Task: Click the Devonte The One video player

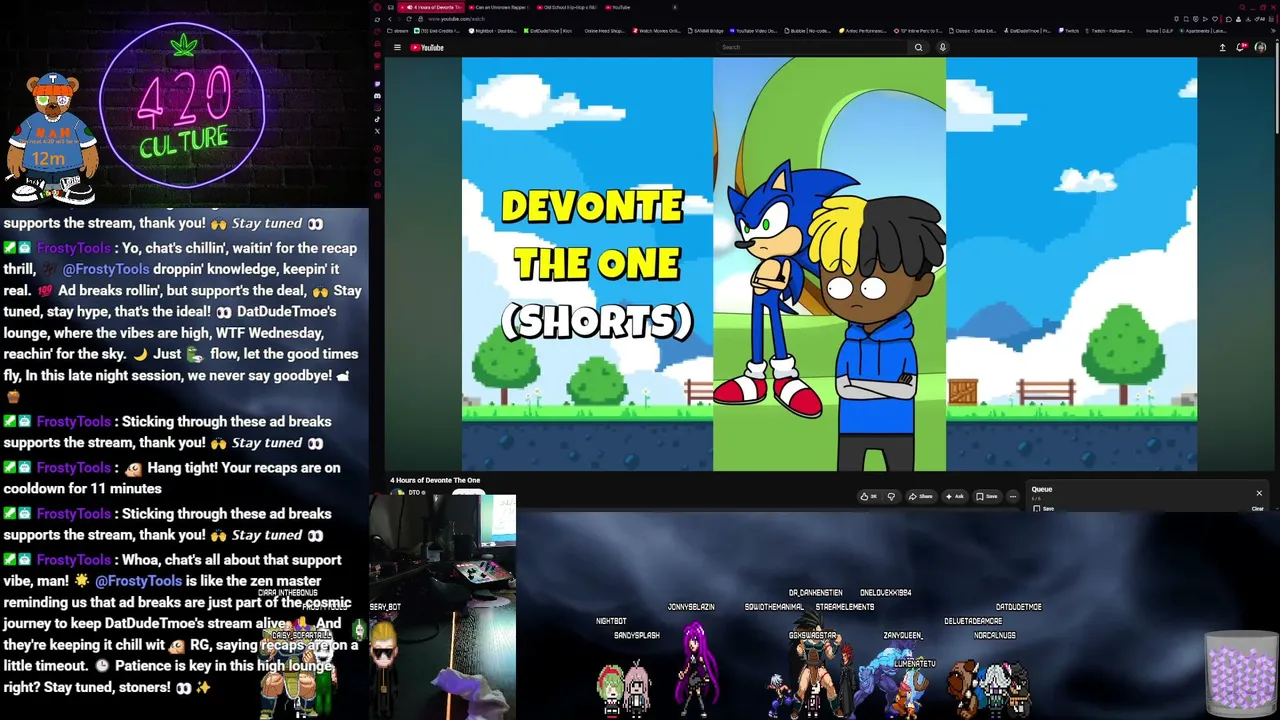Action: click(829, 264)
